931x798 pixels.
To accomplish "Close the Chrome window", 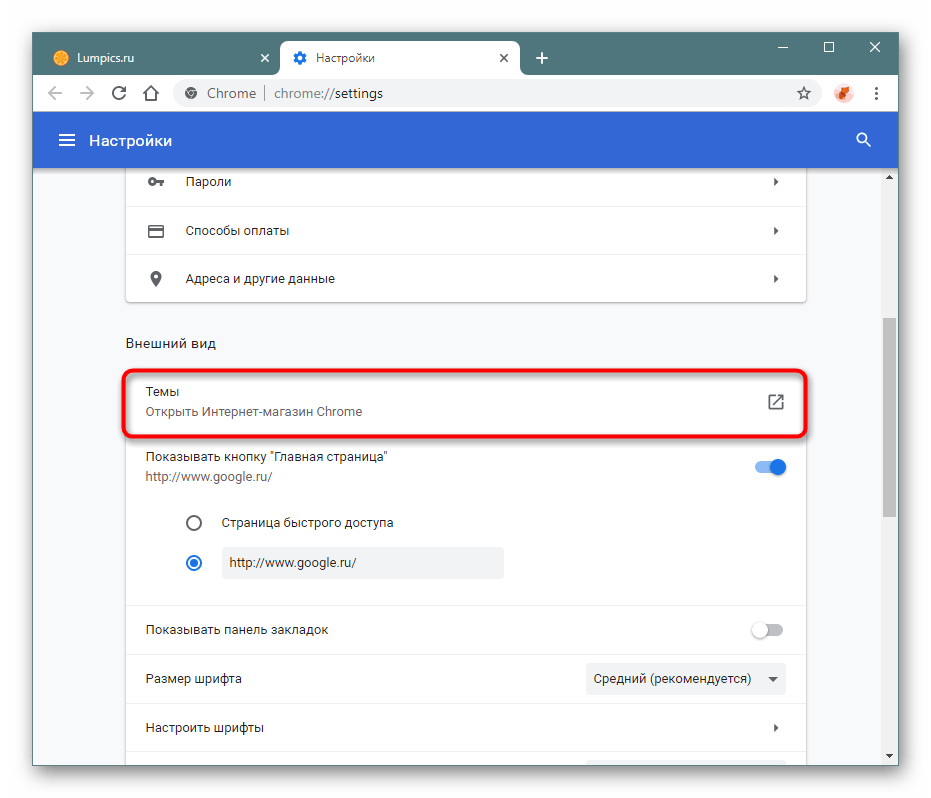I will click(x=875, y=47).
